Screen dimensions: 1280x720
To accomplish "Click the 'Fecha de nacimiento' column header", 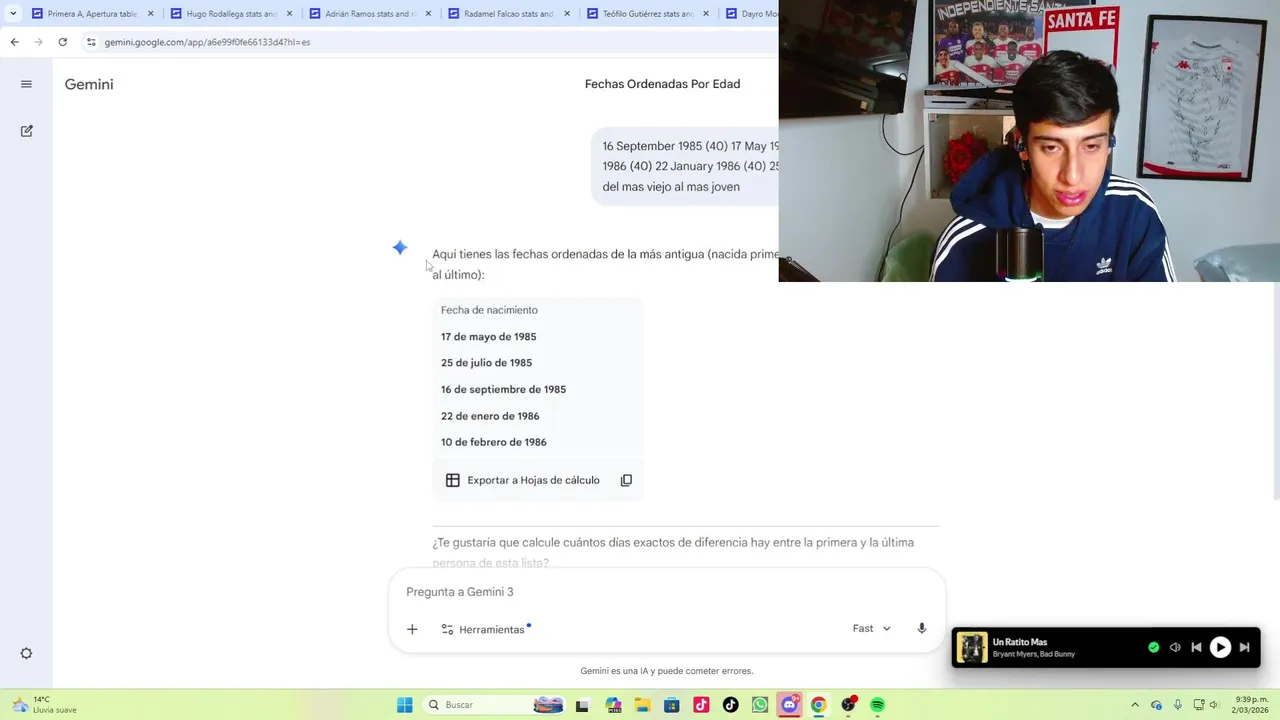I will pos(489,310).
